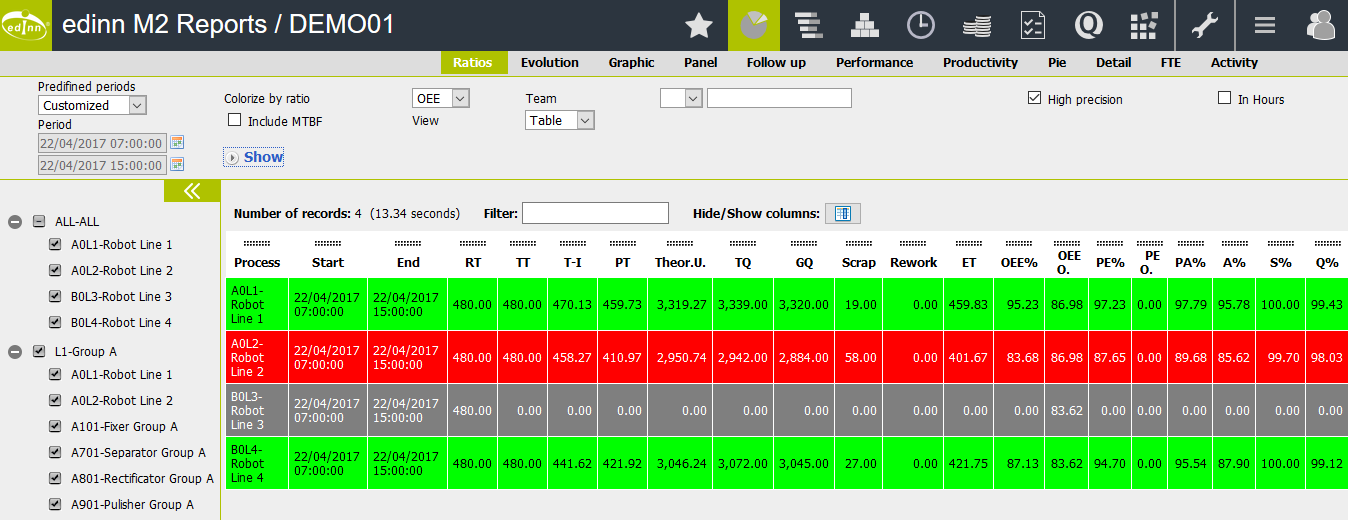Click drag handle above Process column
This screenshot has width=1348, height=520.
pos(257,243)
